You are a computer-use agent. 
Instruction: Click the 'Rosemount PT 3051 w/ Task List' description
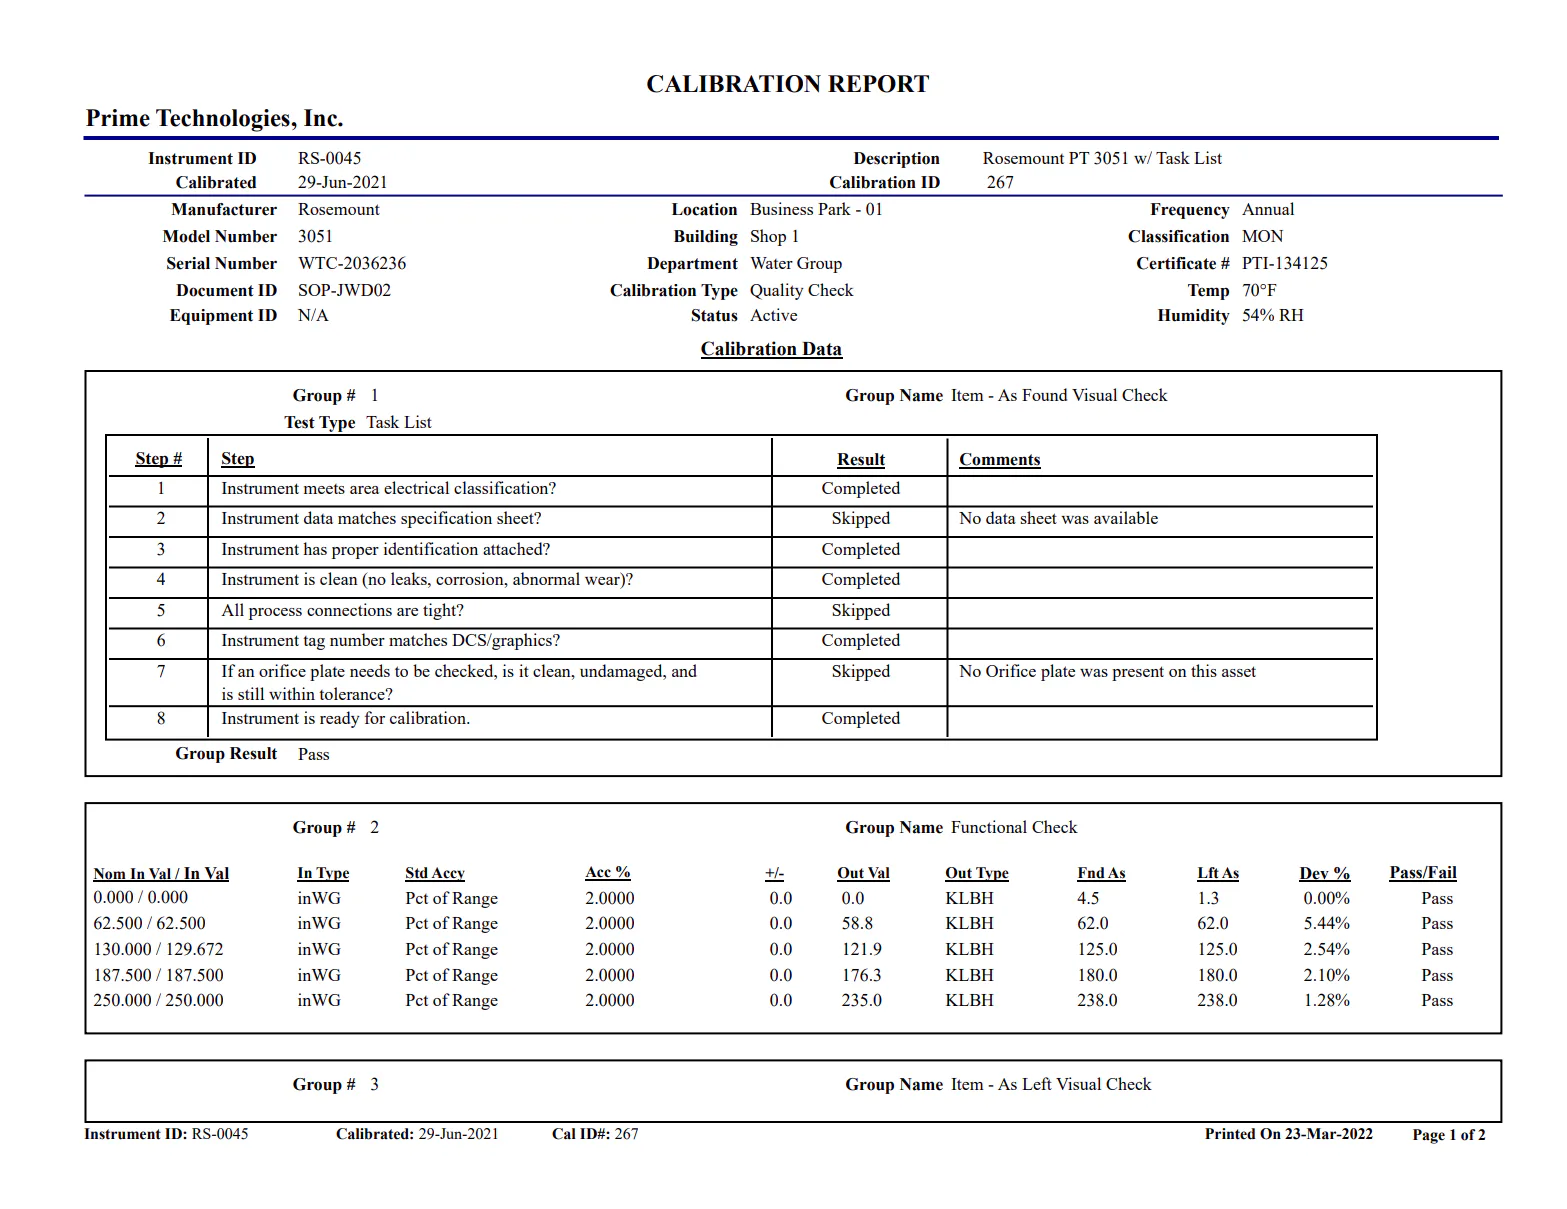pyautogui.click(x=1102, y=158)
